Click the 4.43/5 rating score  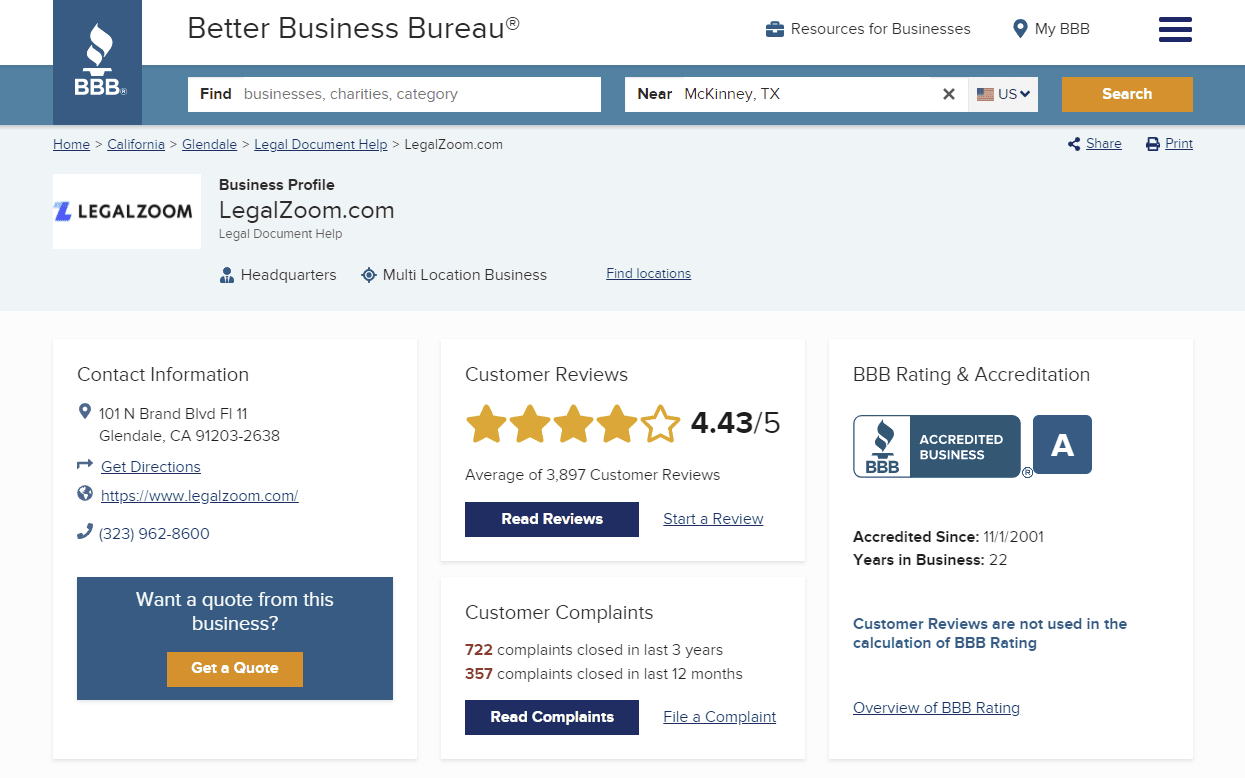735,423
